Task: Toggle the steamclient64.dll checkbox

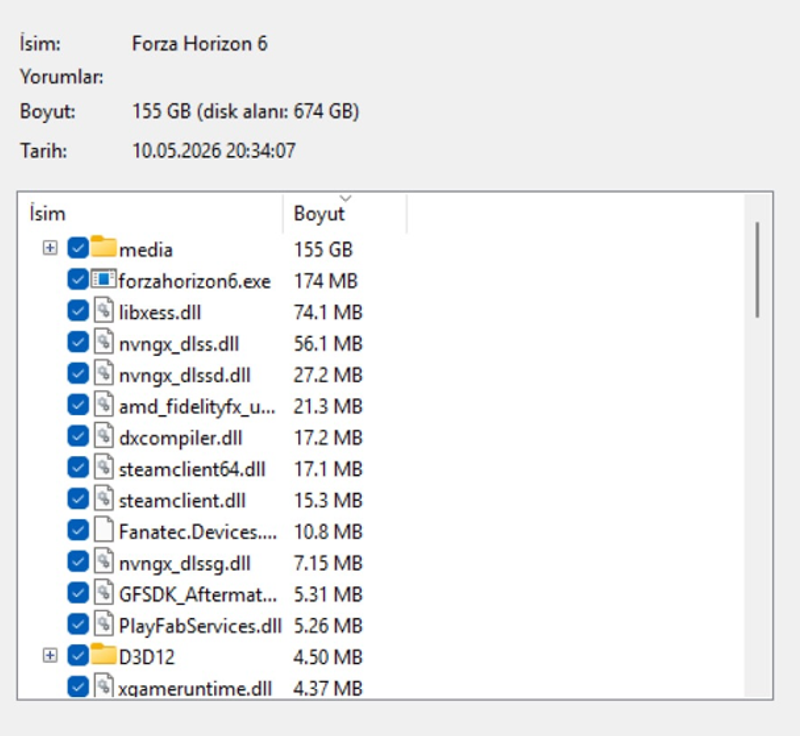Action: 78,468
